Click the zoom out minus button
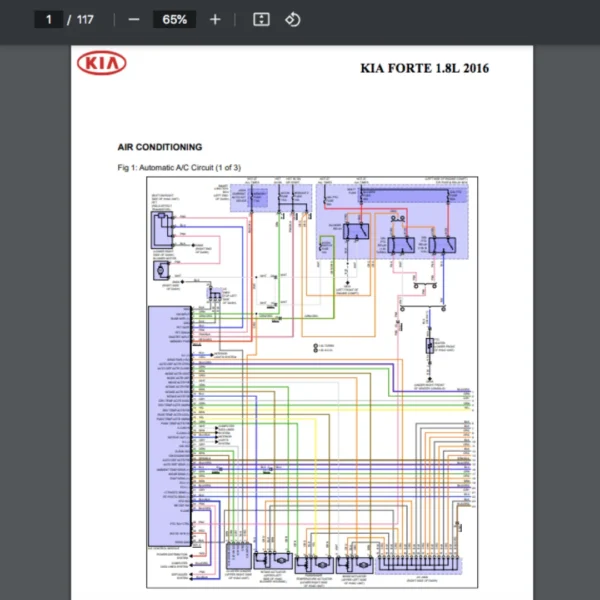The image size is (600, 600). 134,19
